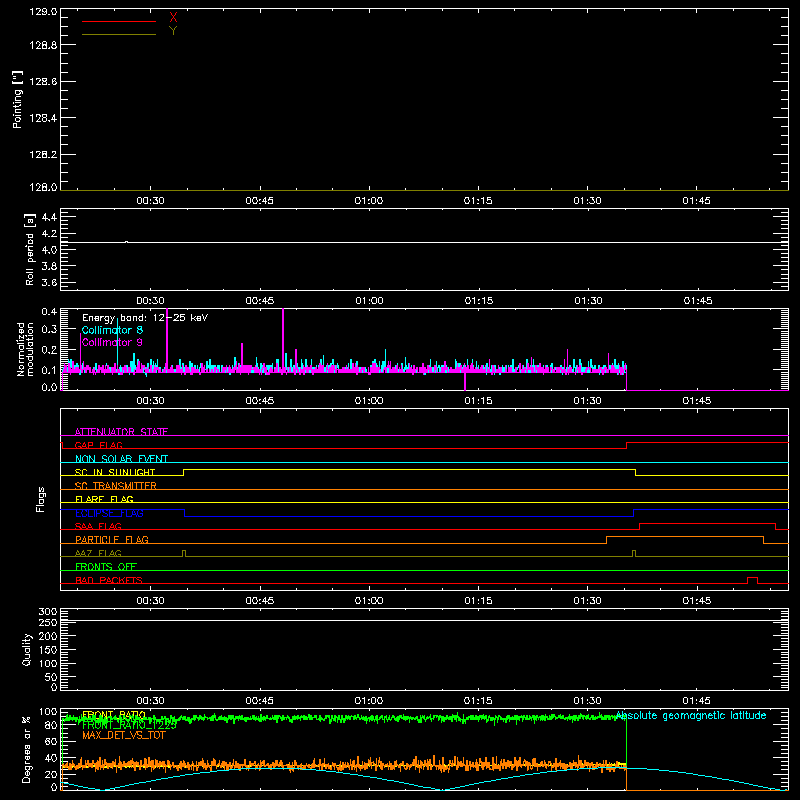Click the olive Y legend line
800x800 pixels.
(x=119, y=34)
